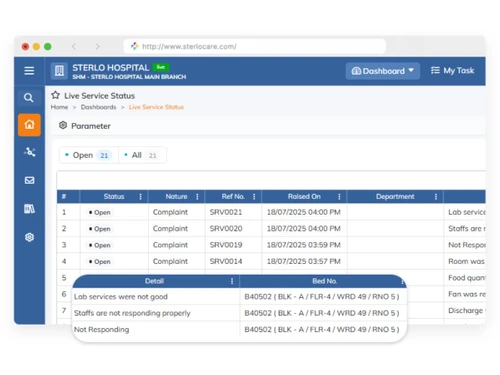Click Open status of SRV0014
This screenshot has width=500, height=375.
tap(99, 262)
